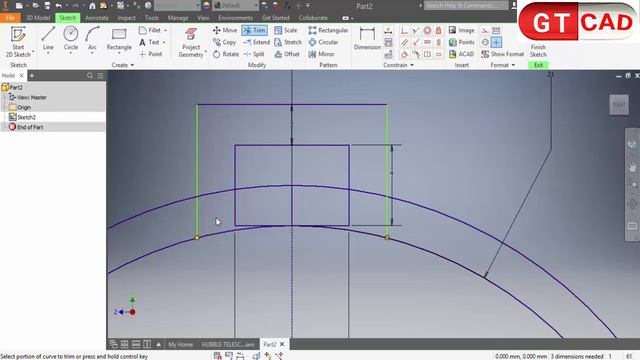Screen dimensions: 640x360
Task: Select Sketch2 in model browser
Action: click(26, 117)
